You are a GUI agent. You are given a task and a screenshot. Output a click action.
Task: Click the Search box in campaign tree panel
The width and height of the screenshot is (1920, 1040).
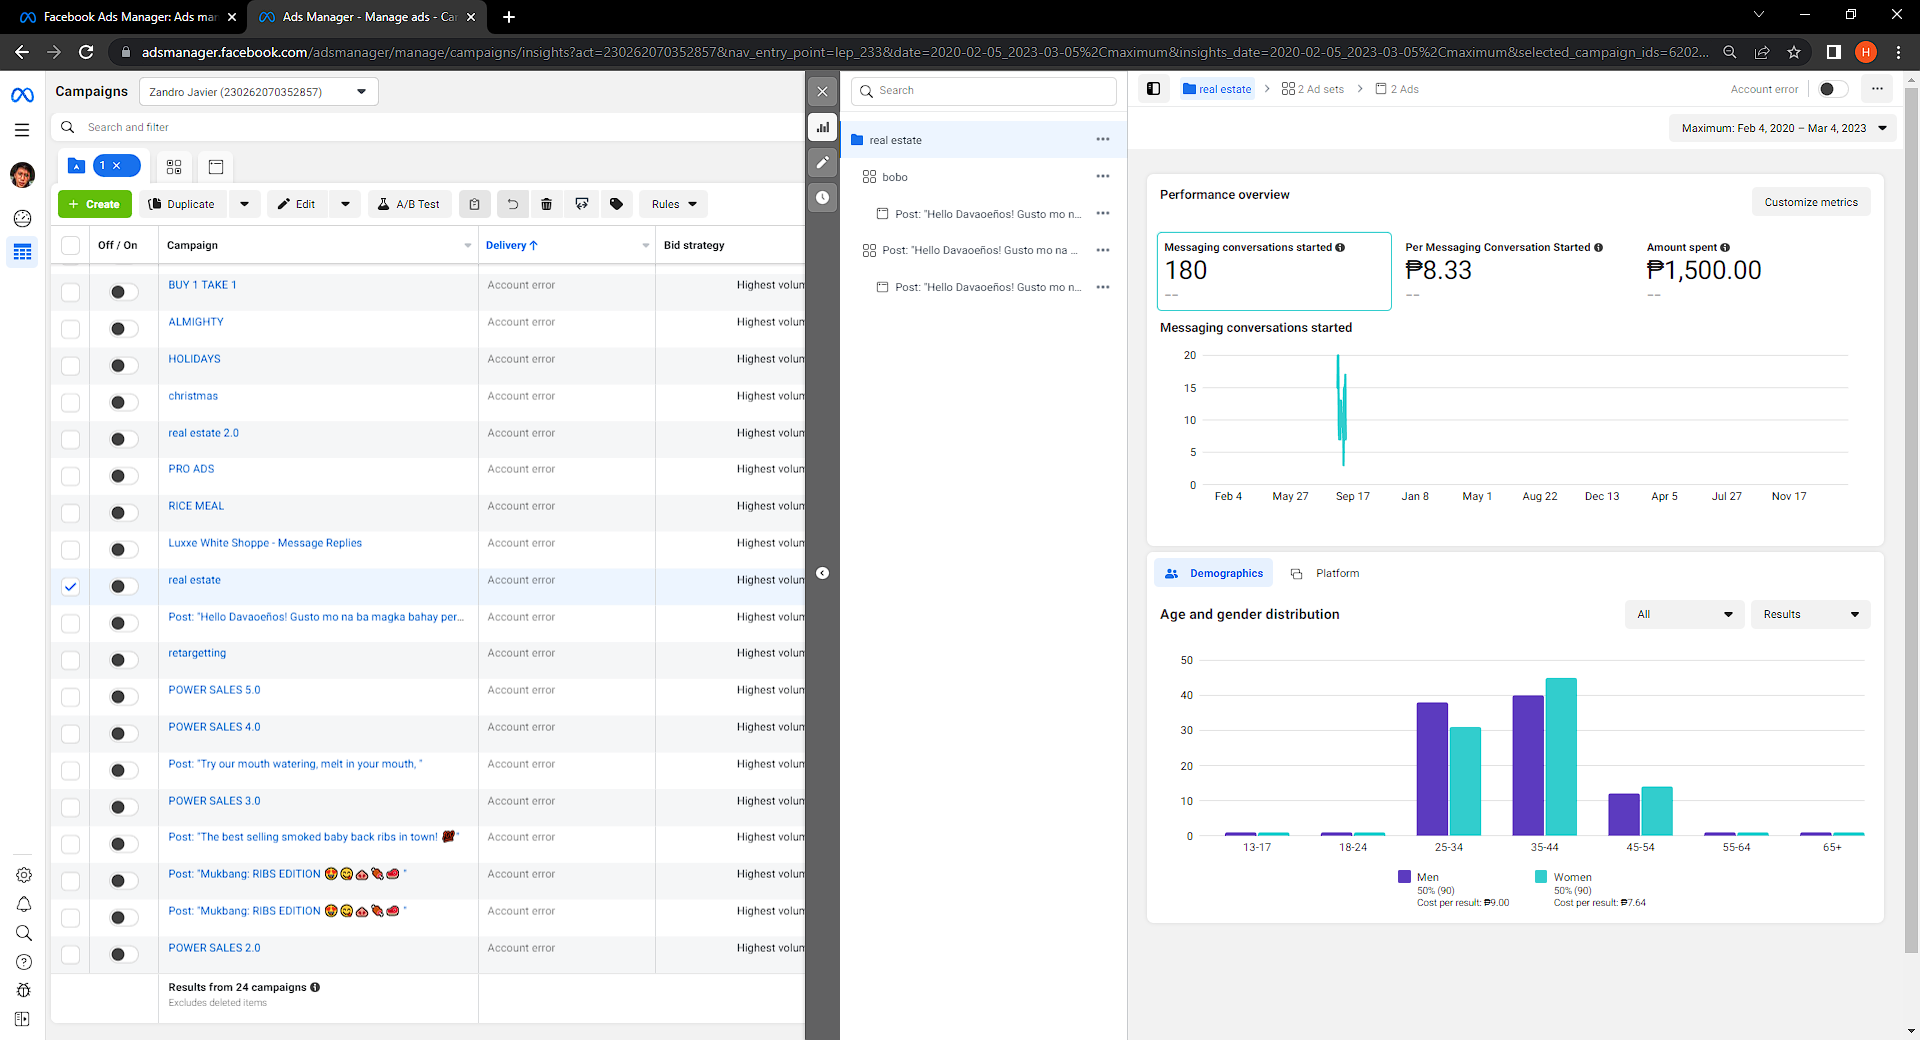coord(984,91)
